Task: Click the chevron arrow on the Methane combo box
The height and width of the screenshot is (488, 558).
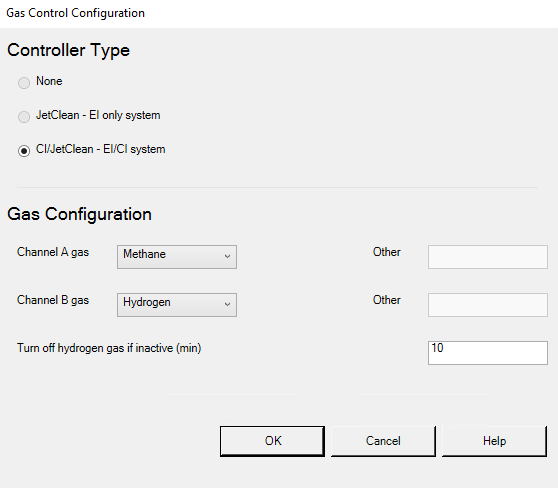Action: 227,256
